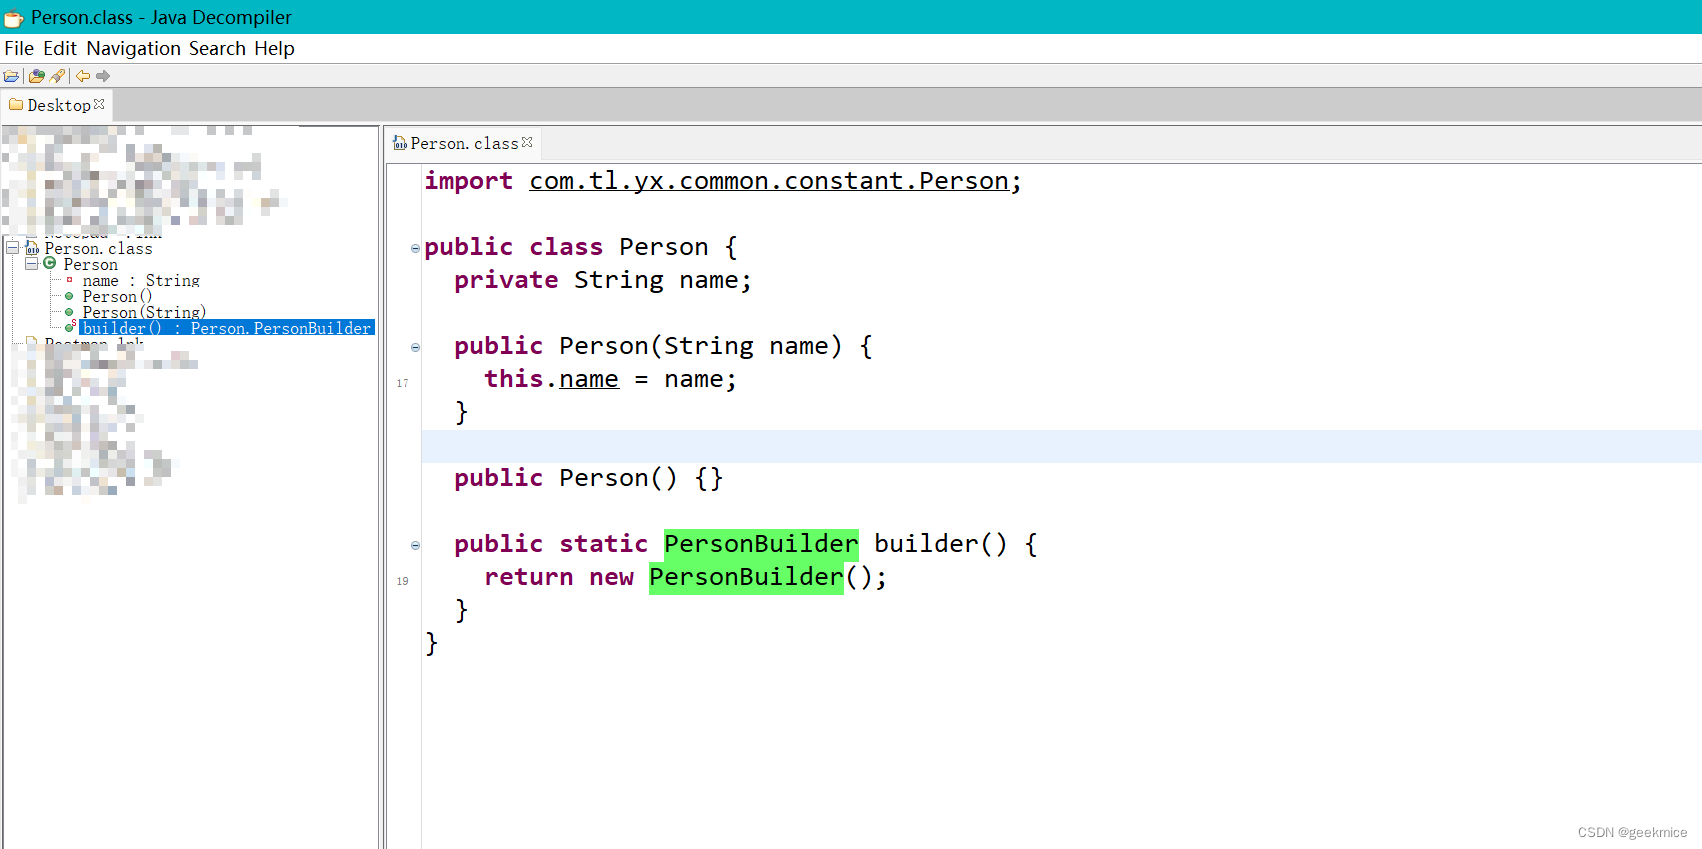Click the red private field icon for name

pos(69,280)
